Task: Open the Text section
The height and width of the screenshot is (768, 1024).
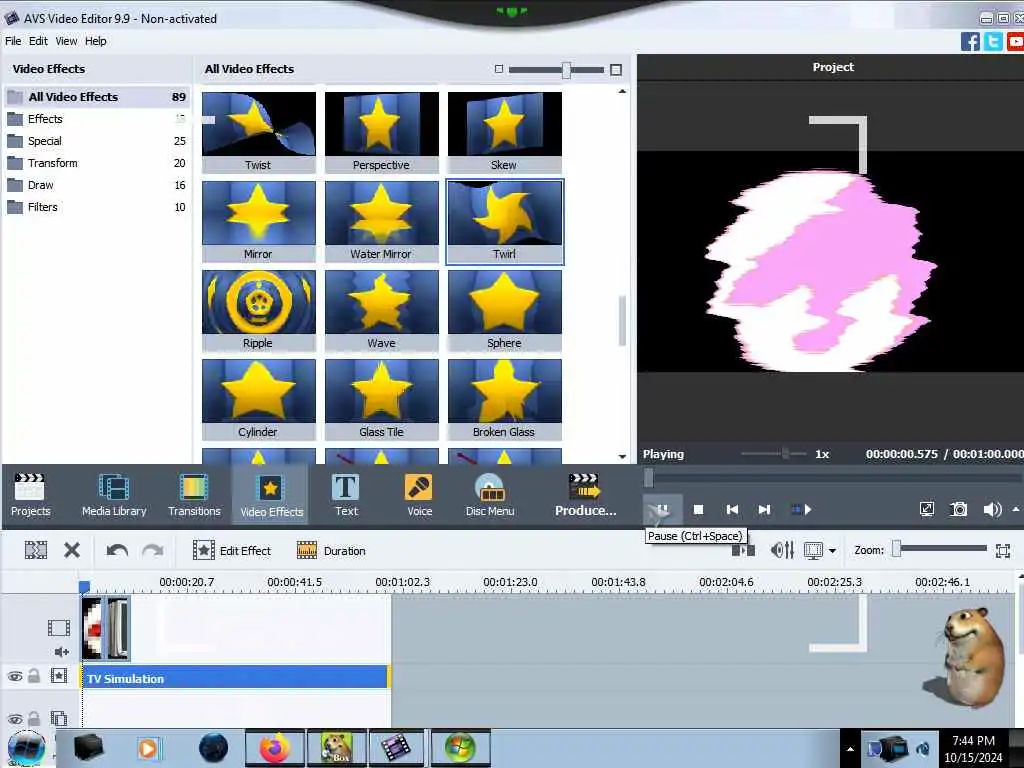Action: (345, 494)
